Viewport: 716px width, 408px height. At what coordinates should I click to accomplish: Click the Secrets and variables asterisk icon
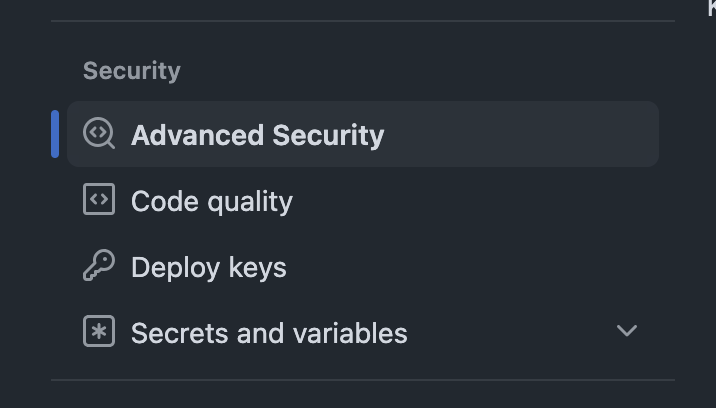coord(99,332)
